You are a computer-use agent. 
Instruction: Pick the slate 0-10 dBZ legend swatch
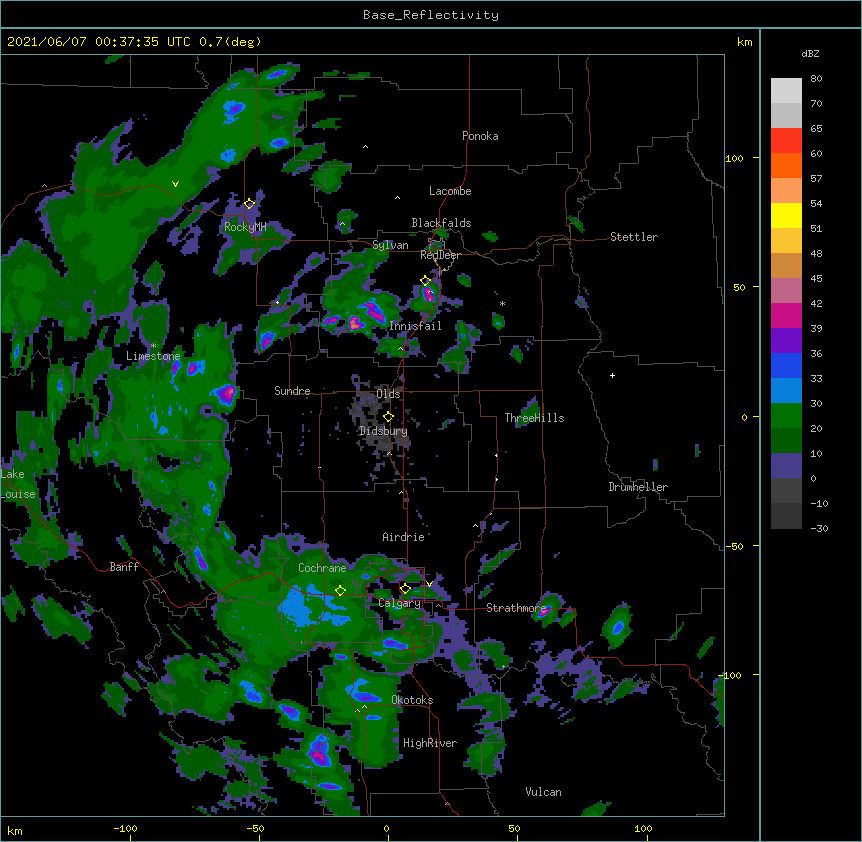pyautogui.click(x=786, y=466)
